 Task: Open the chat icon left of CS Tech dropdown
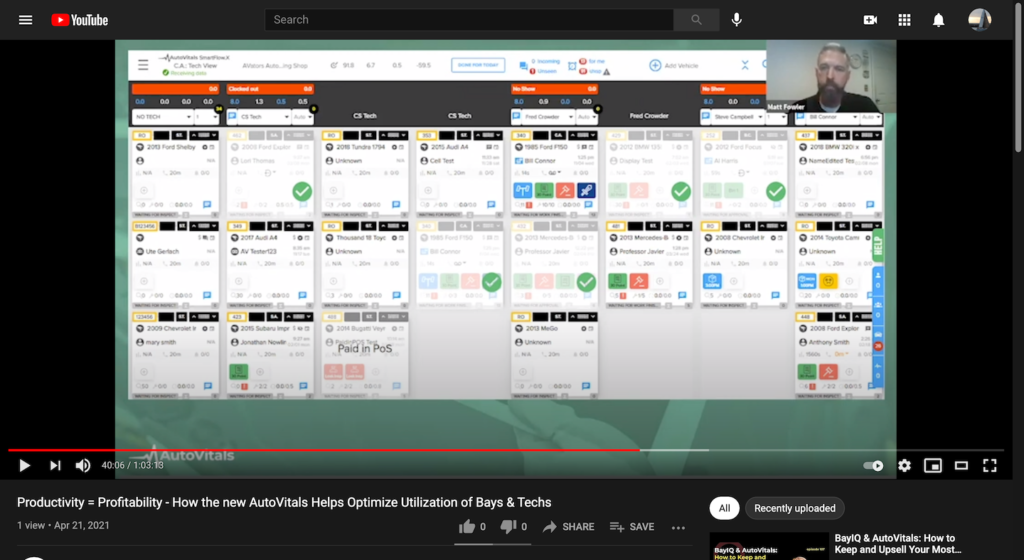coord(232,116)
